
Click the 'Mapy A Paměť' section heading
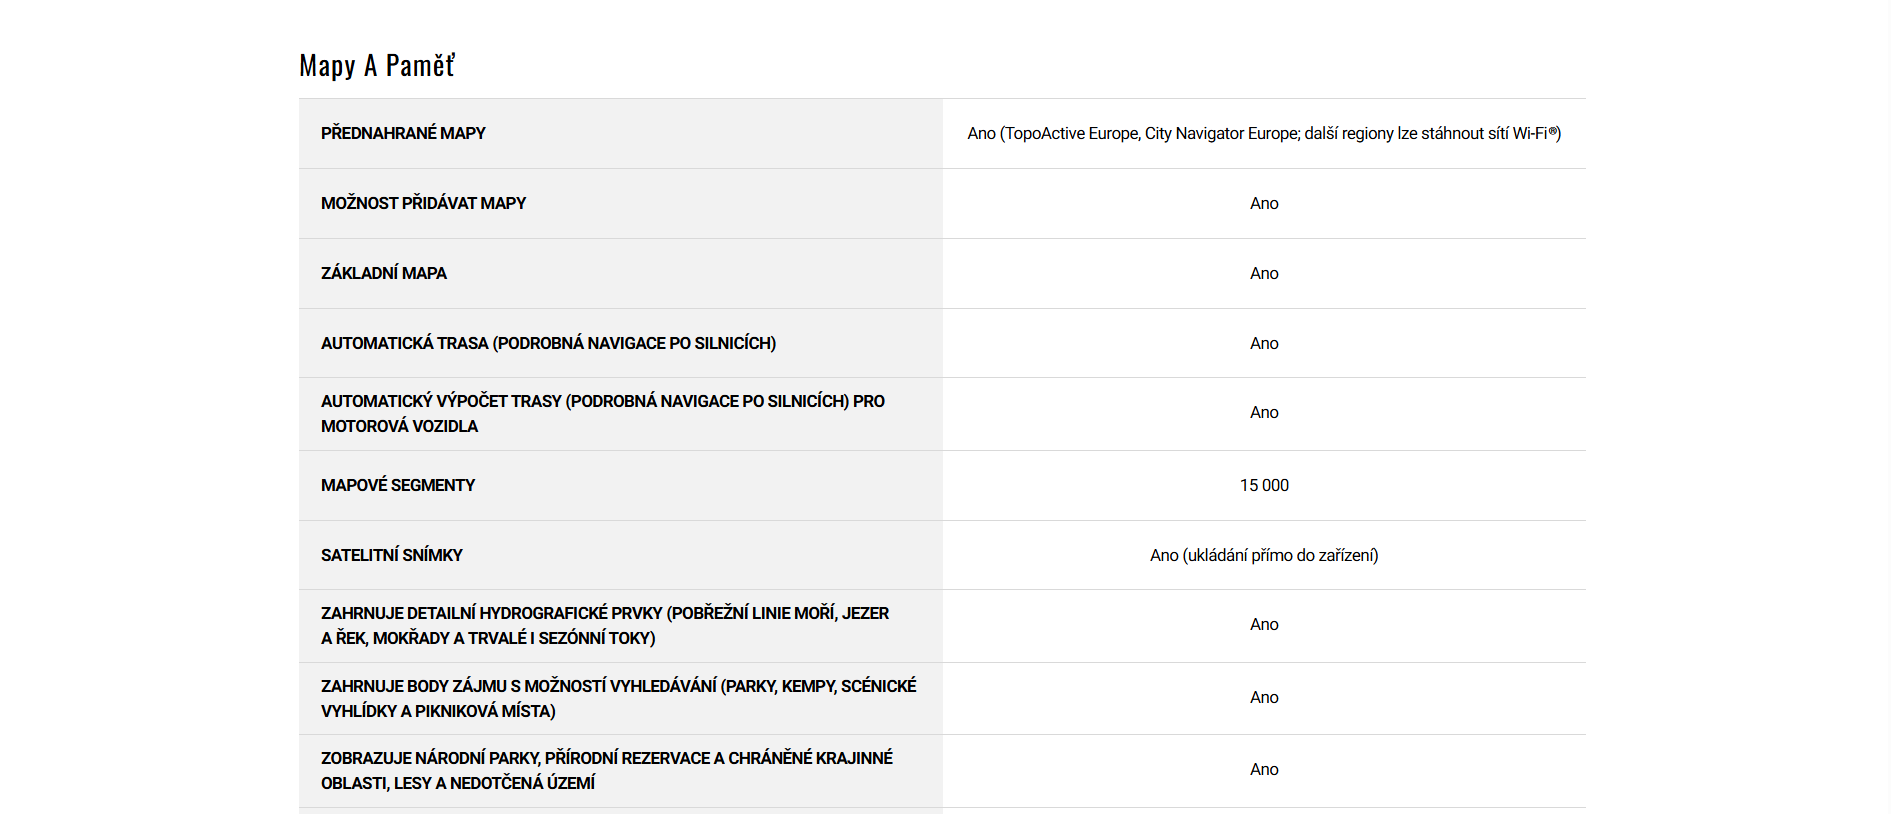tap(377, 66)
